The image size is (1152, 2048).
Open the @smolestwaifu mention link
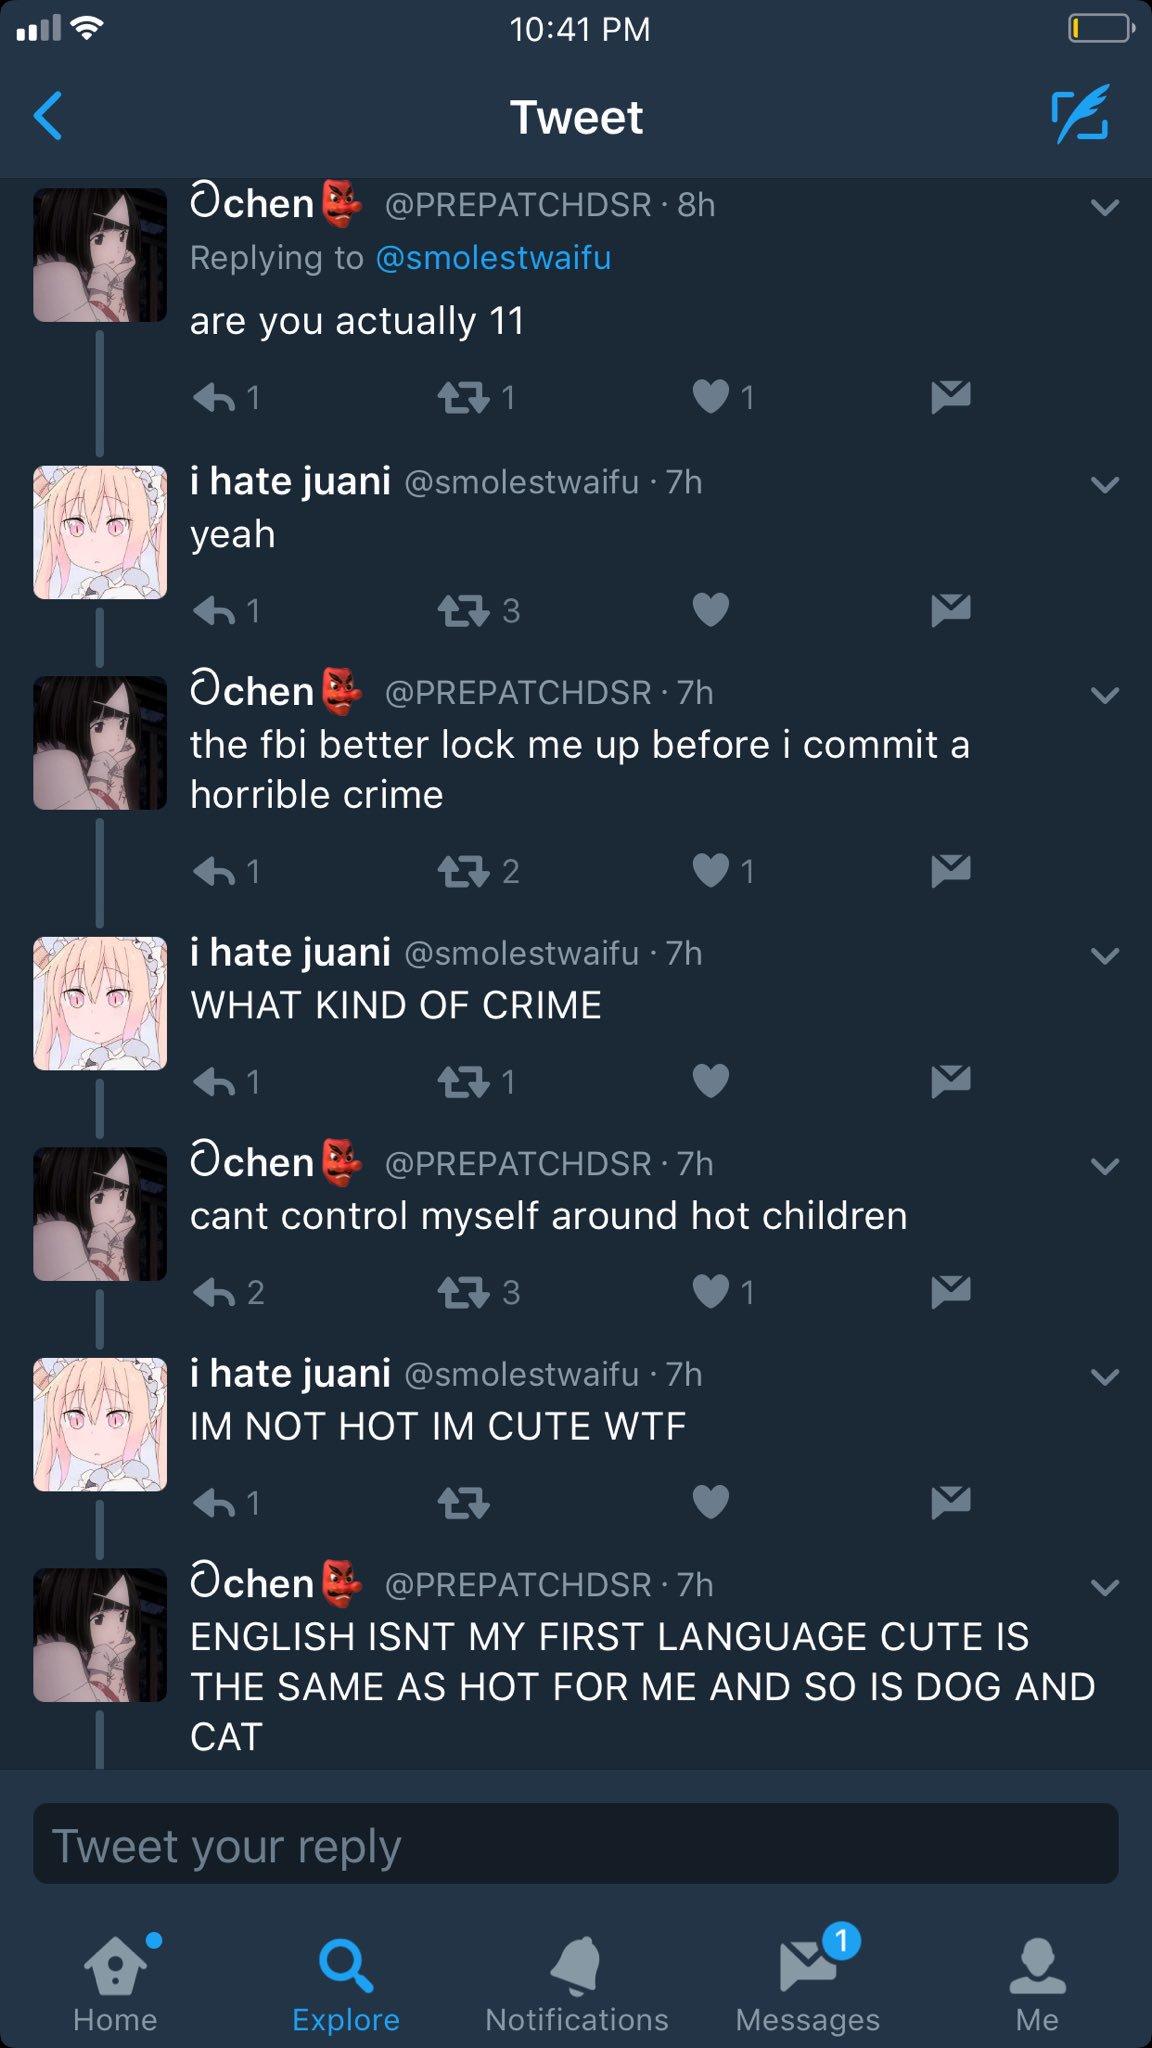click(493, 258)
